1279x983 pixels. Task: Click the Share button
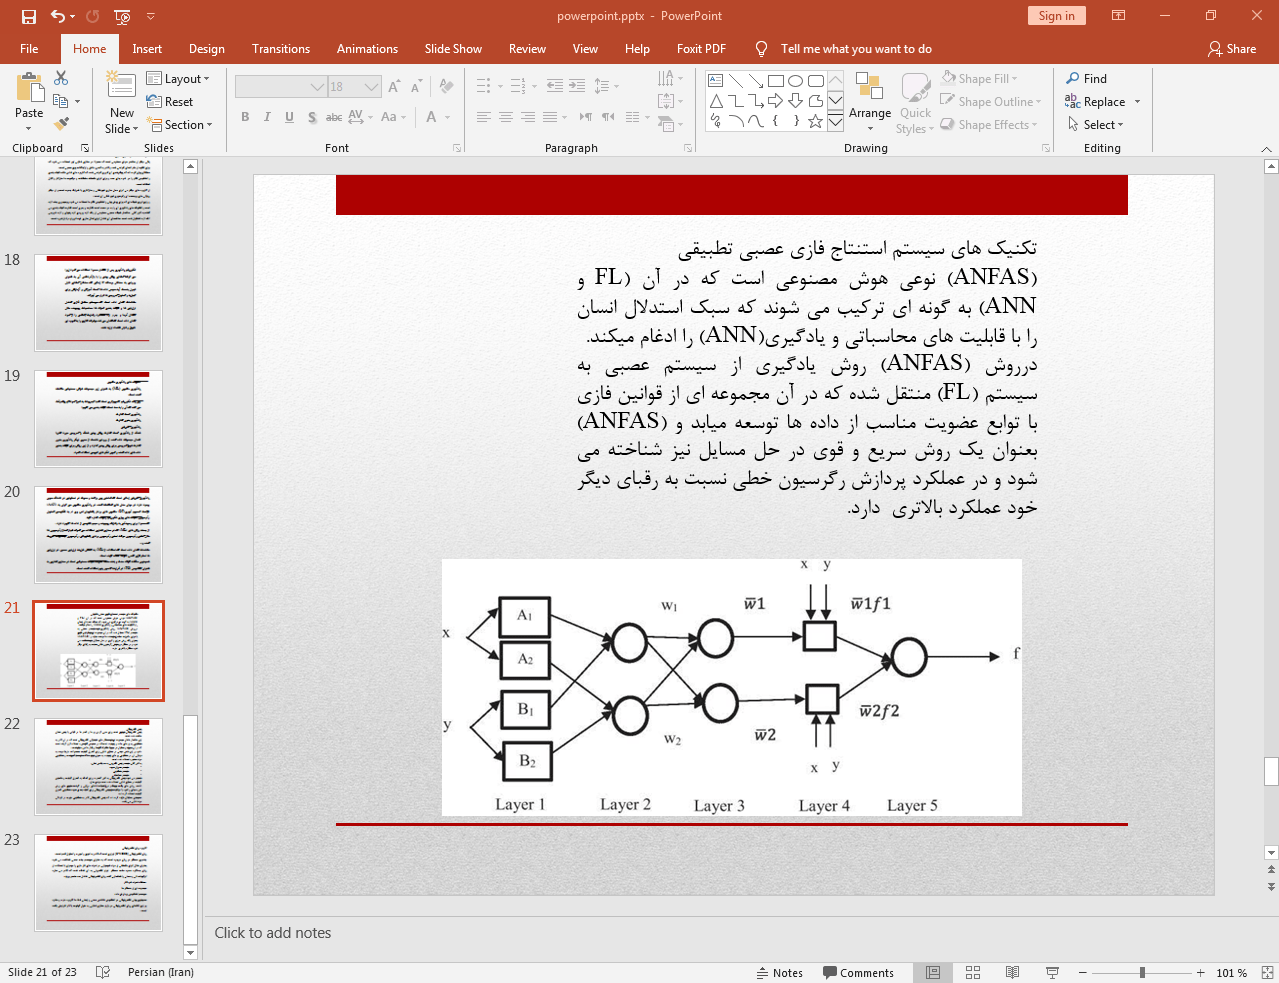point(1231,48)
